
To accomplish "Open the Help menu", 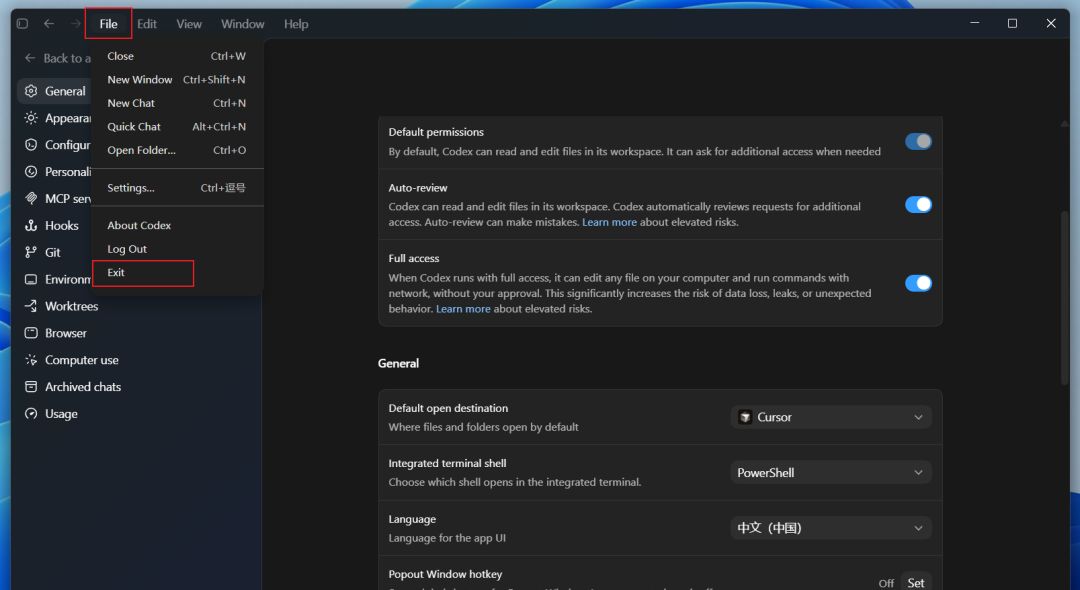I will pyautogui.click(x=296, y=23).
